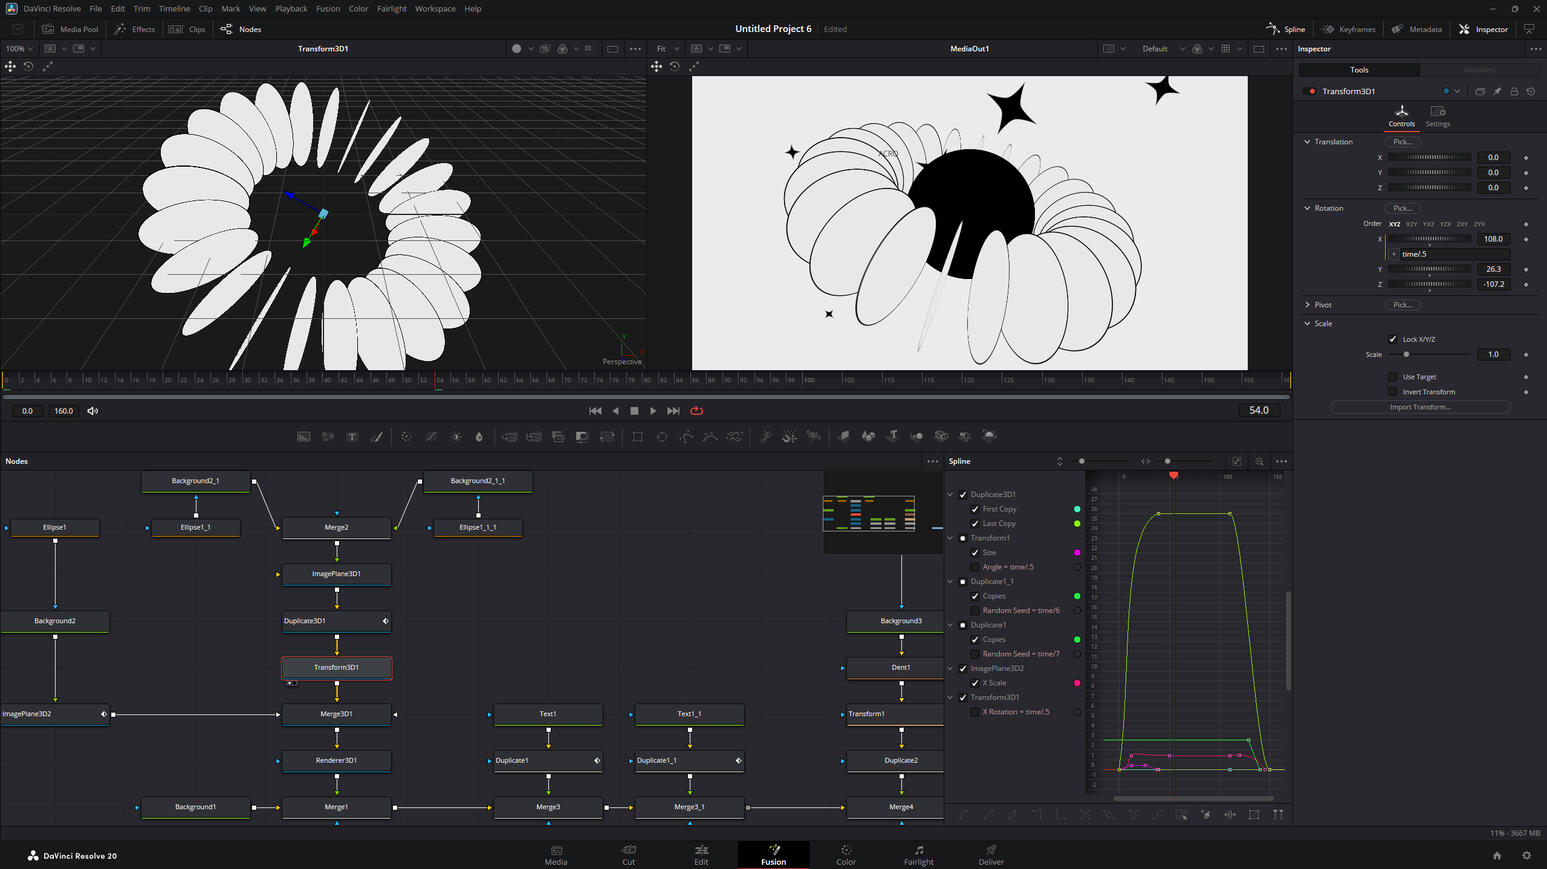The width and height of the screenshot is (1547, 869).
Task: Enable the Invert Transform checkbox
Action: click(1393, 392)
